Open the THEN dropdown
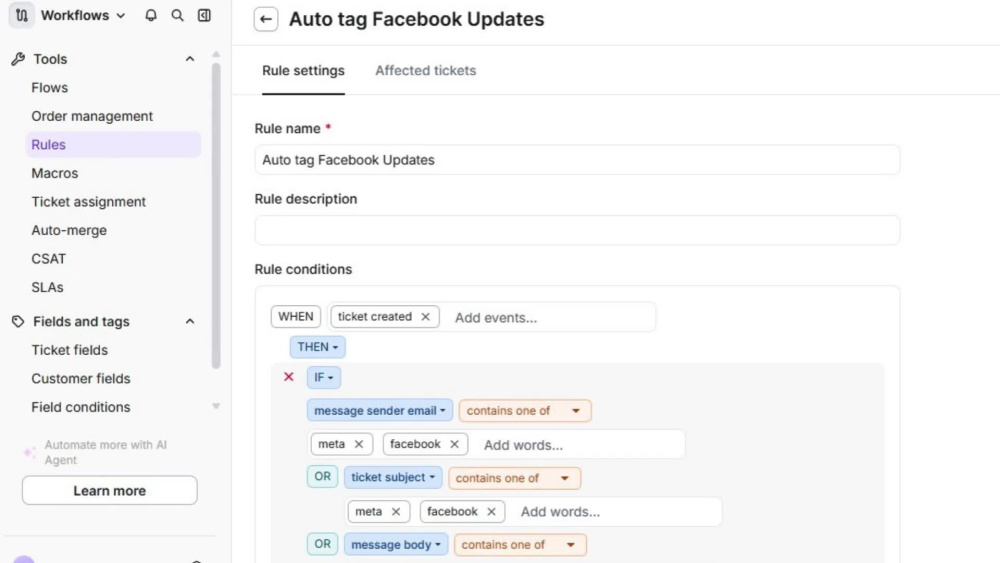The width and height of the screenshot is (1000, 563). [318, 347]
